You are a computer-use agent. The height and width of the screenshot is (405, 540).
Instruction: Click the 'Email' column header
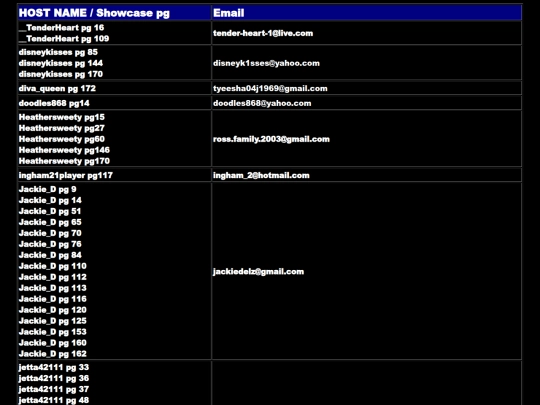click(367, 13)
